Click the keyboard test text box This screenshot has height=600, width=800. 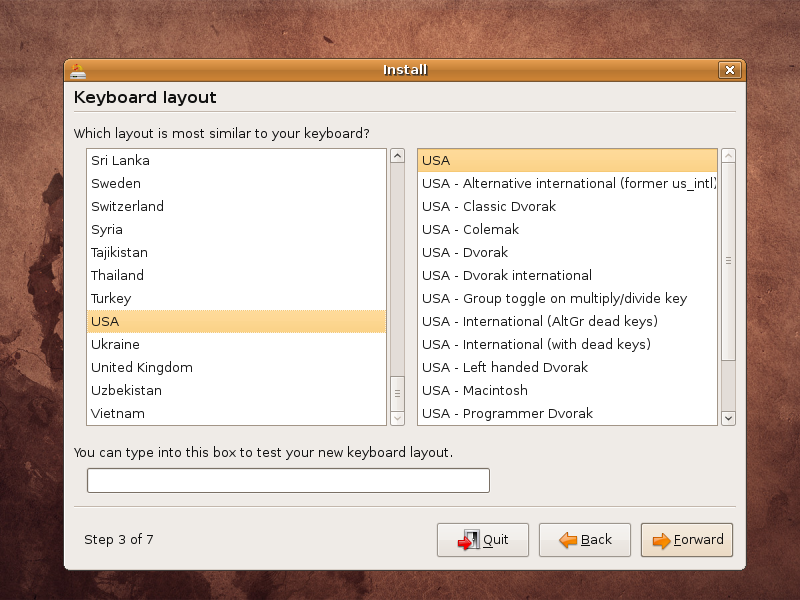click(x=288, y=480)
